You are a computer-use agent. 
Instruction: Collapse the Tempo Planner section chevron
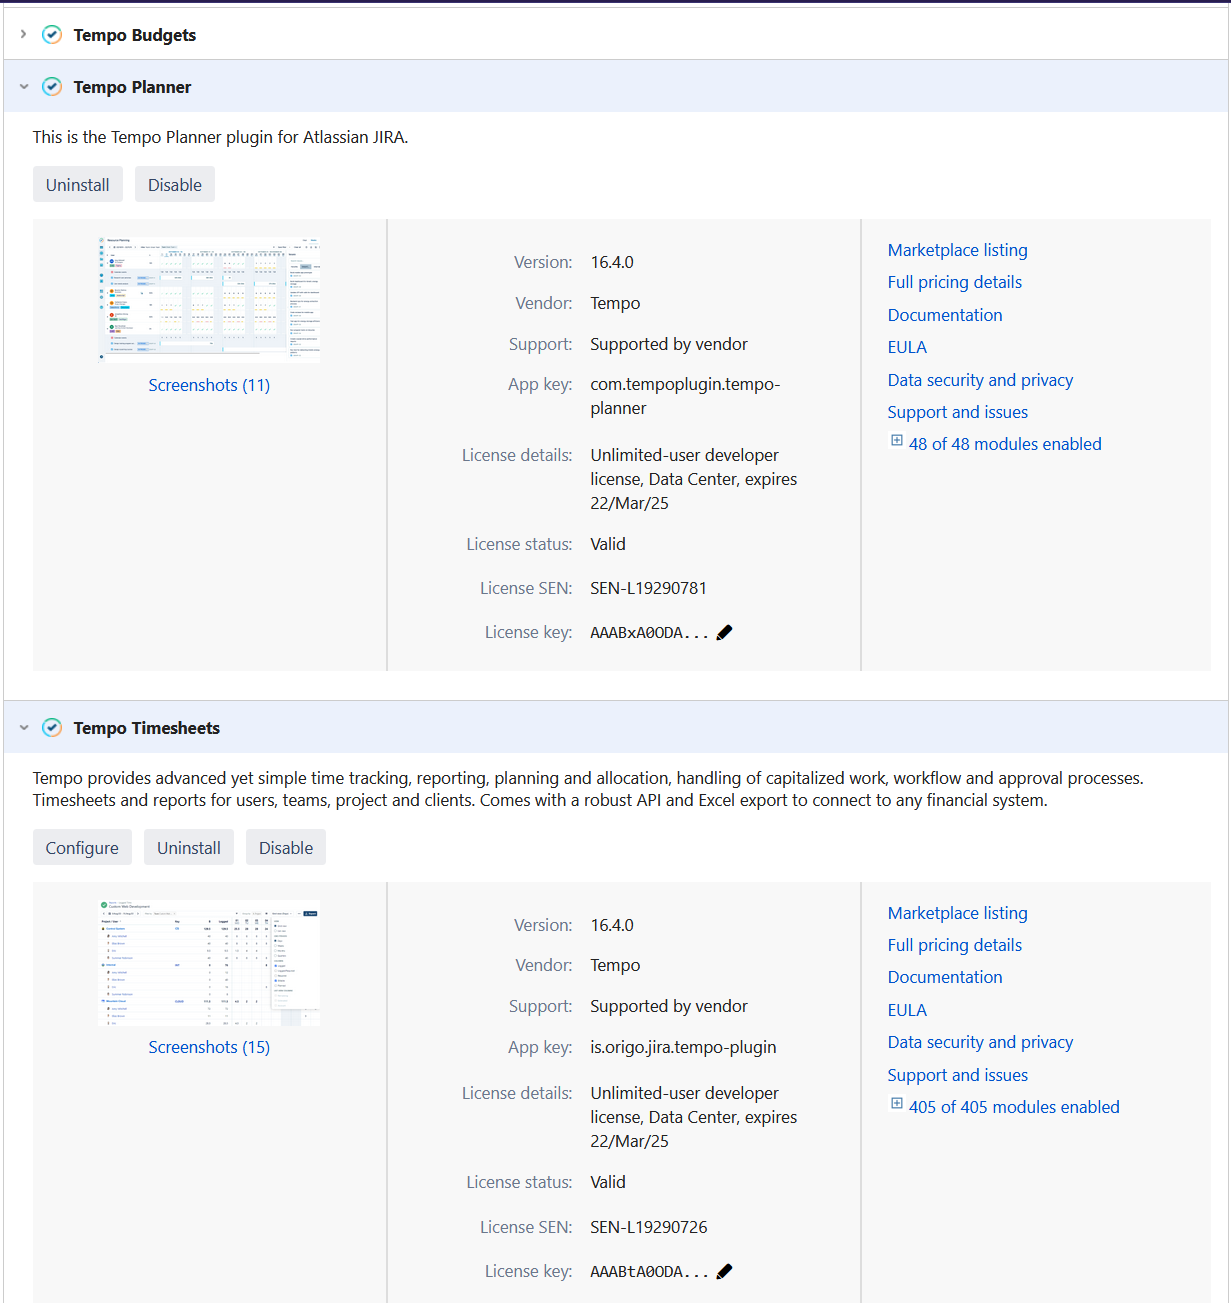(x=24, y=87)
